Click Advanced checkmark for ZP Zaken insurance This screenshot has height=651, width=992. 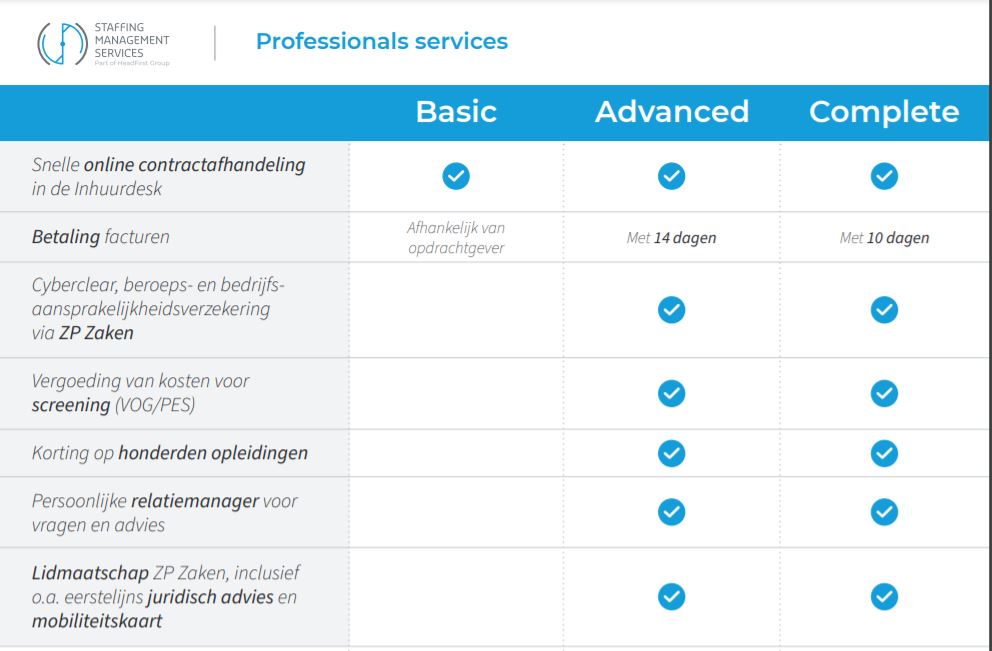click(671, 310)
